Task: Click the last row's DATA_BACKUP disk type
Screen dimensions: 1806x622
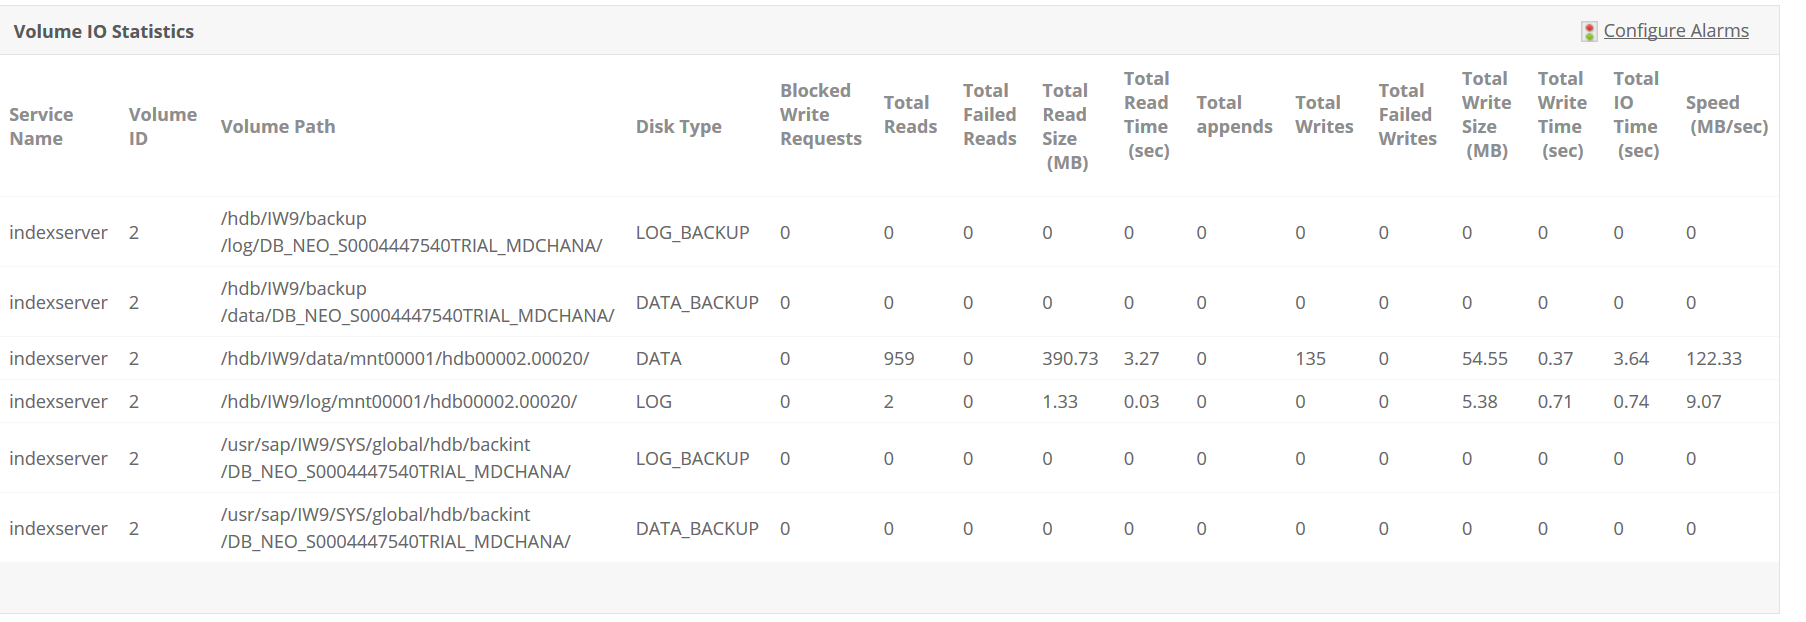Action: pos(697,528)
